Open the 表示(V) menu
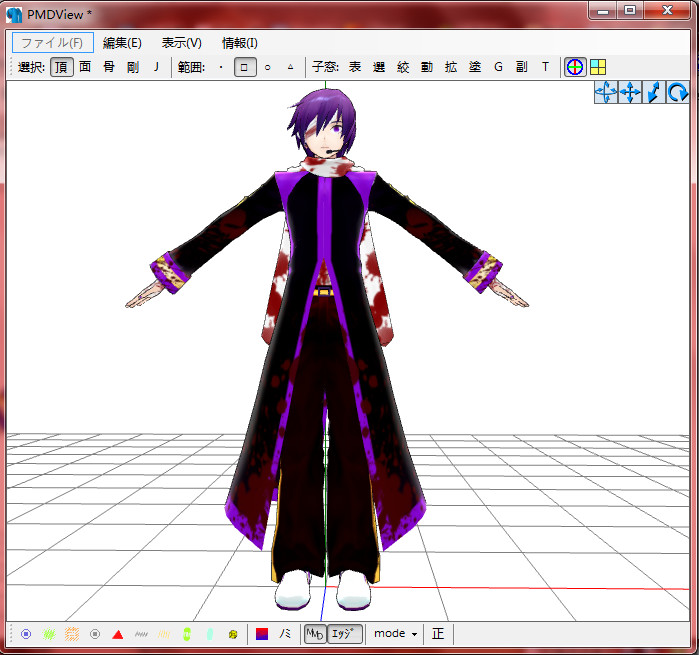The height and width of the screenshot is (655, 699). click(182, 43)
